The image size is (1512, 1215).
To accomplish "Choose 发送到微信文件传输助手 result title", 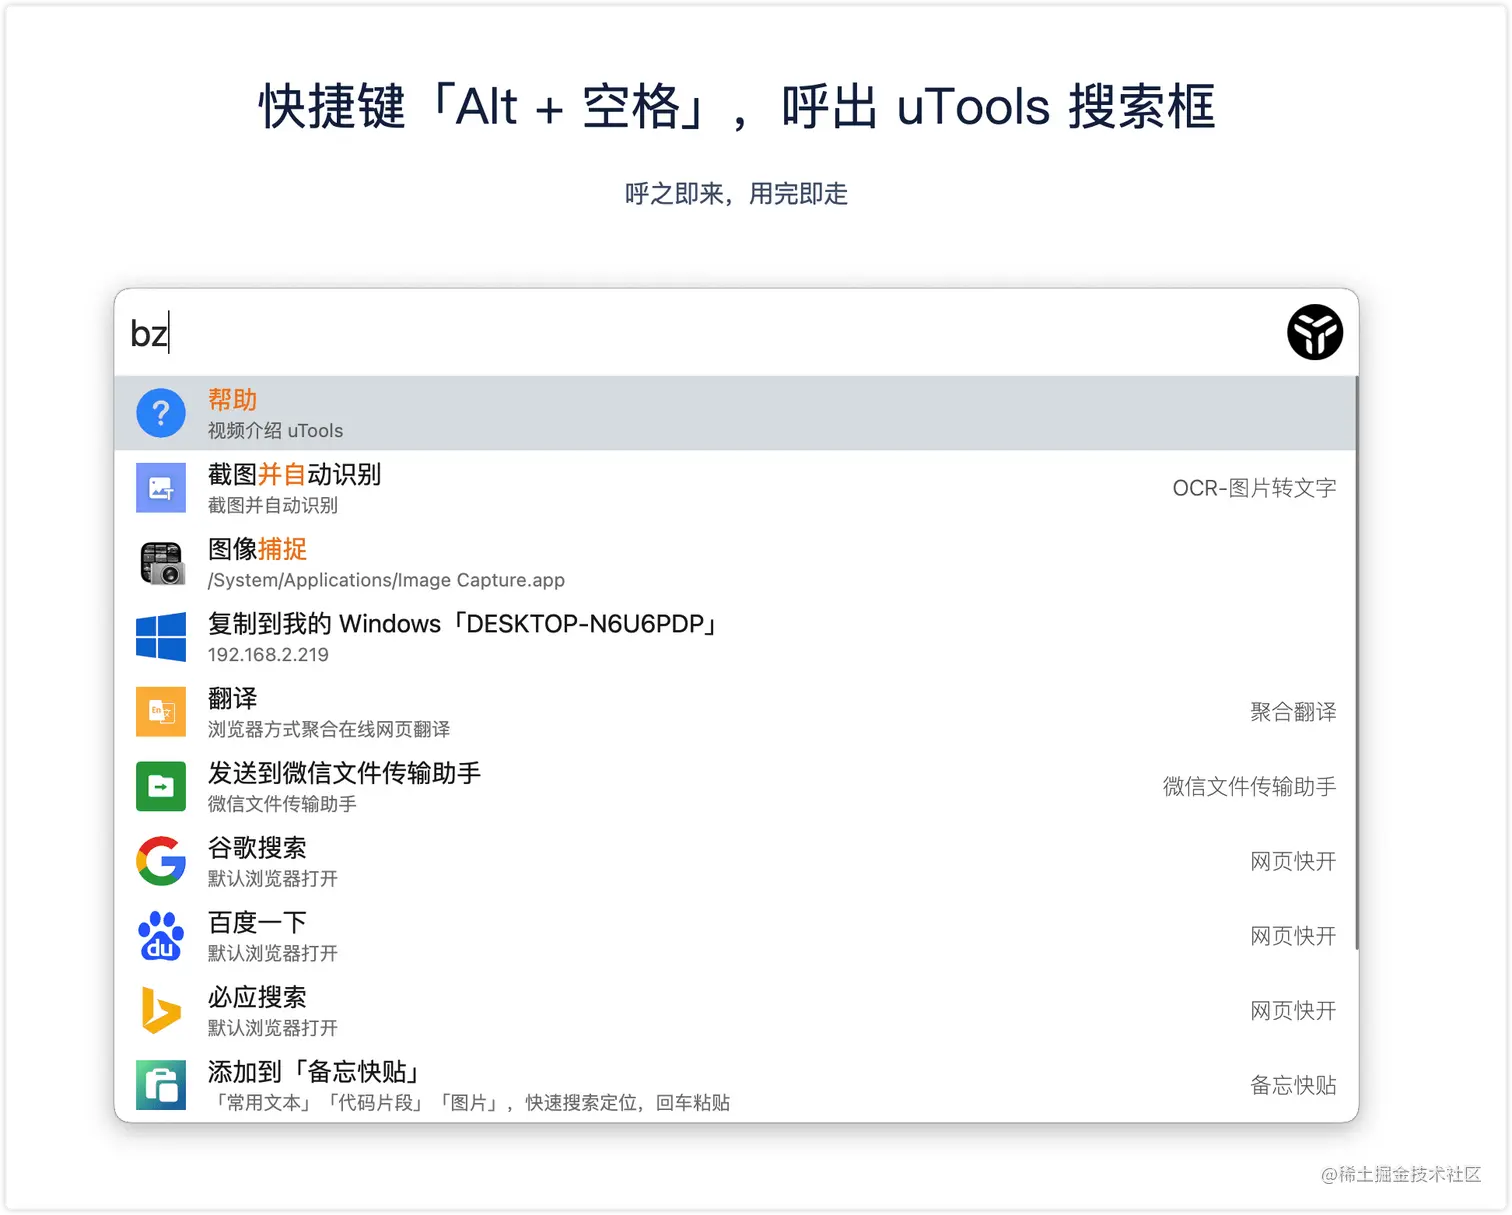I will [x=344, y=773].
